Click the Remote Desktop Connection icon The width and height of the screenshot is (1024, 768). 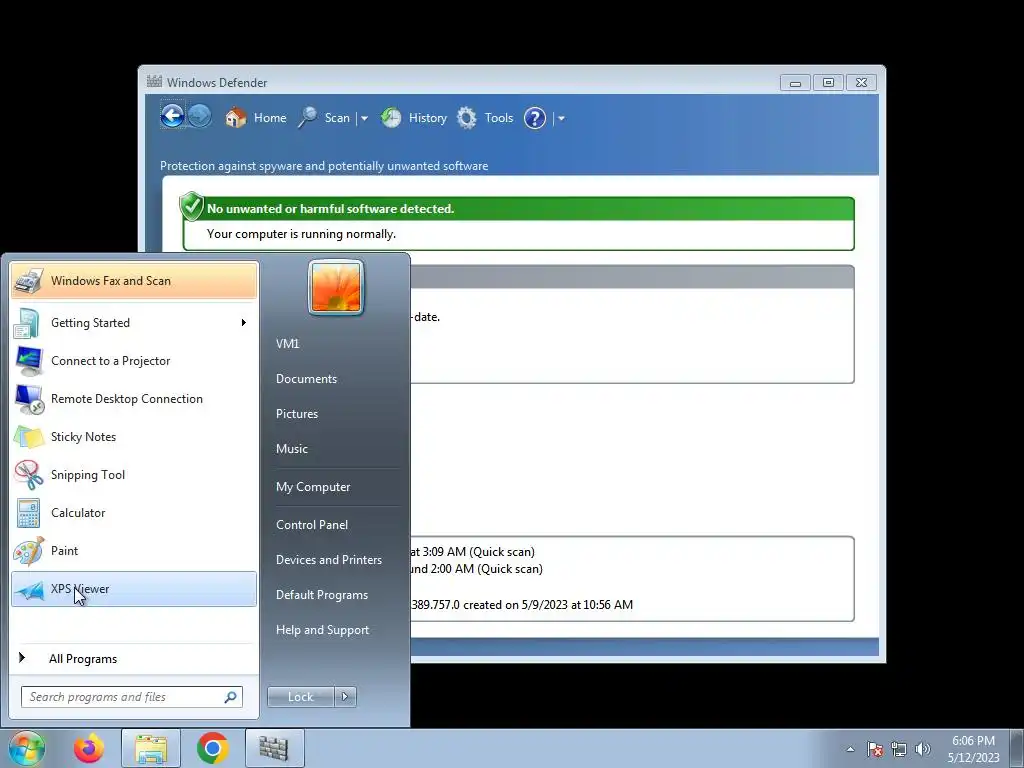(x=29, y=399)
